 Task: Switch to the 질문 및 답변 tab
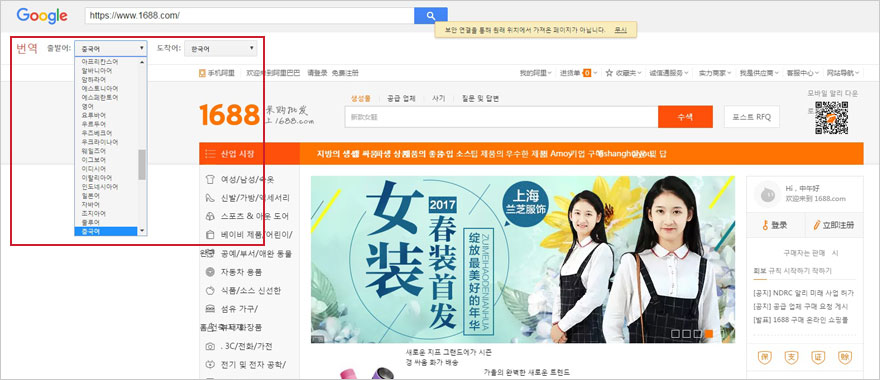(x=480, y=98)
